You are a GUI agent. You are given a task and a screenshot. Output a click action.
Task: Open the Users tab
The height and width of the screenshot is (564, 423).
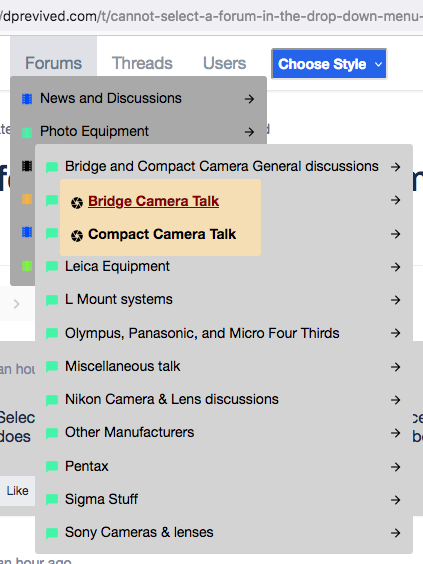tap(224, 63)
